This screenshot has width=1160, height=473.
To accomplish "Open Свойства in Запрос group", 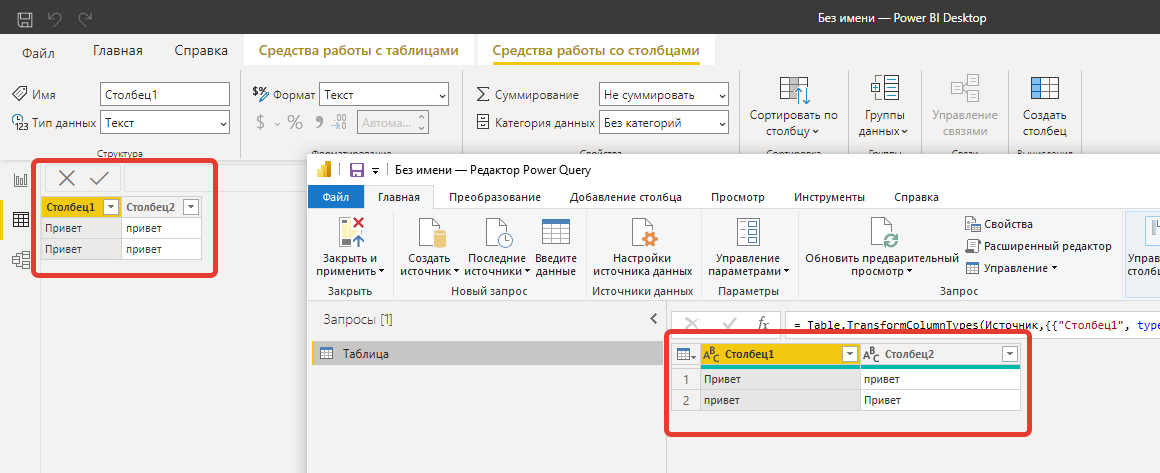I will click(999, 224).
